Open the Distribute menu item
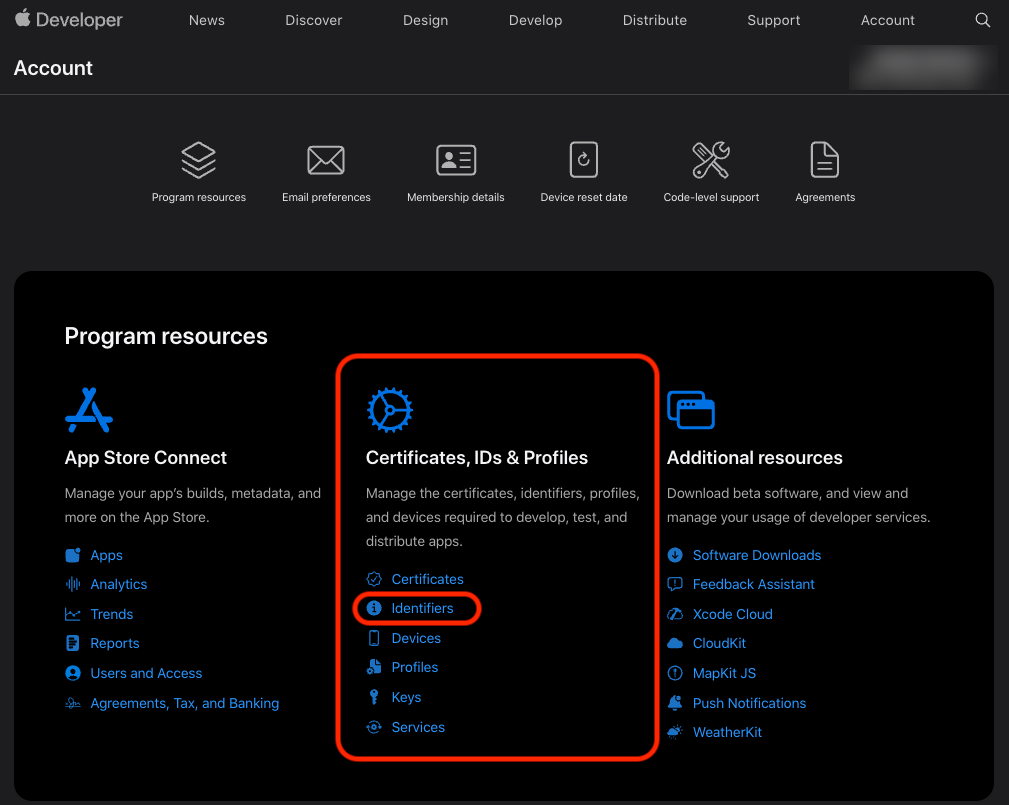1009x805 pixels. [x=654, y=20]
